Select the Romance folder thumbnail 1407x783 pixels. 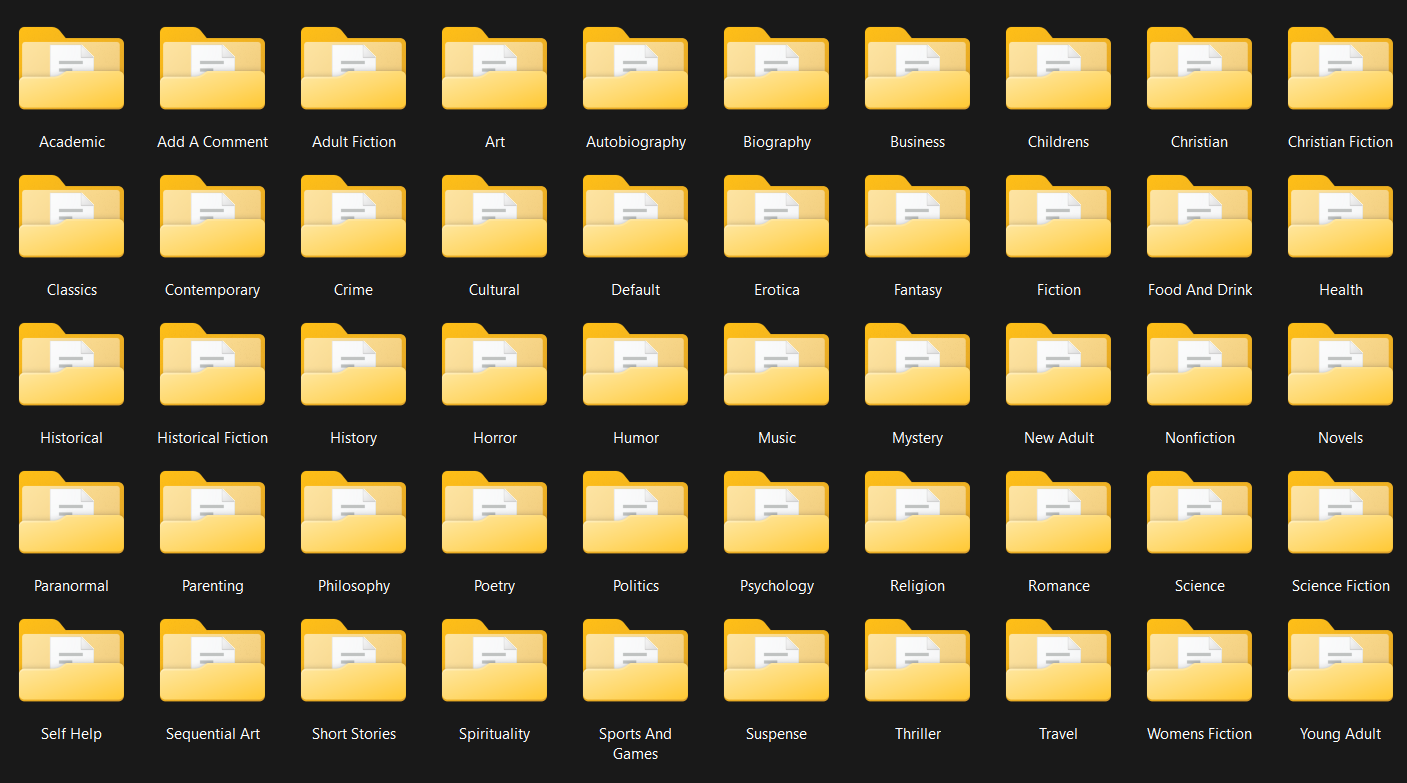click(x=1058, y=514)
